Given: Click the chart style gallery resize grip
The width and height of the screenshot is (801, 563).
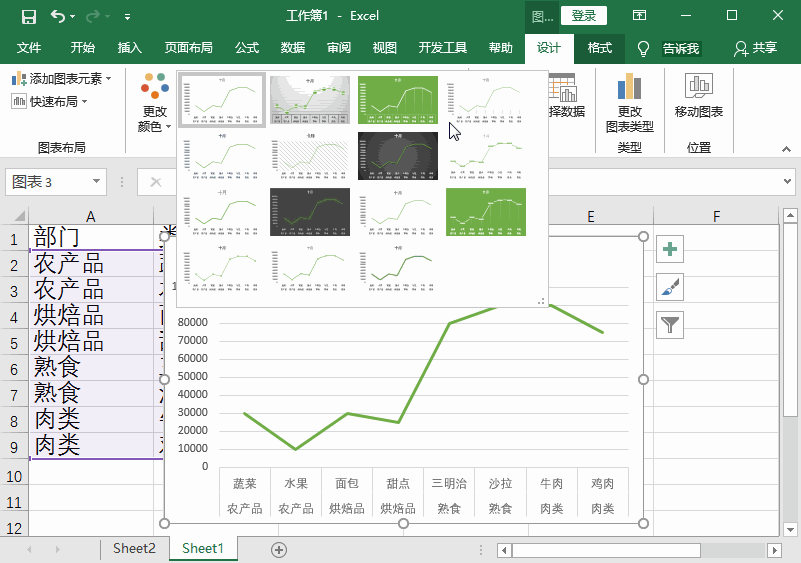Looking at the screenshot, I should click(541, 301).
